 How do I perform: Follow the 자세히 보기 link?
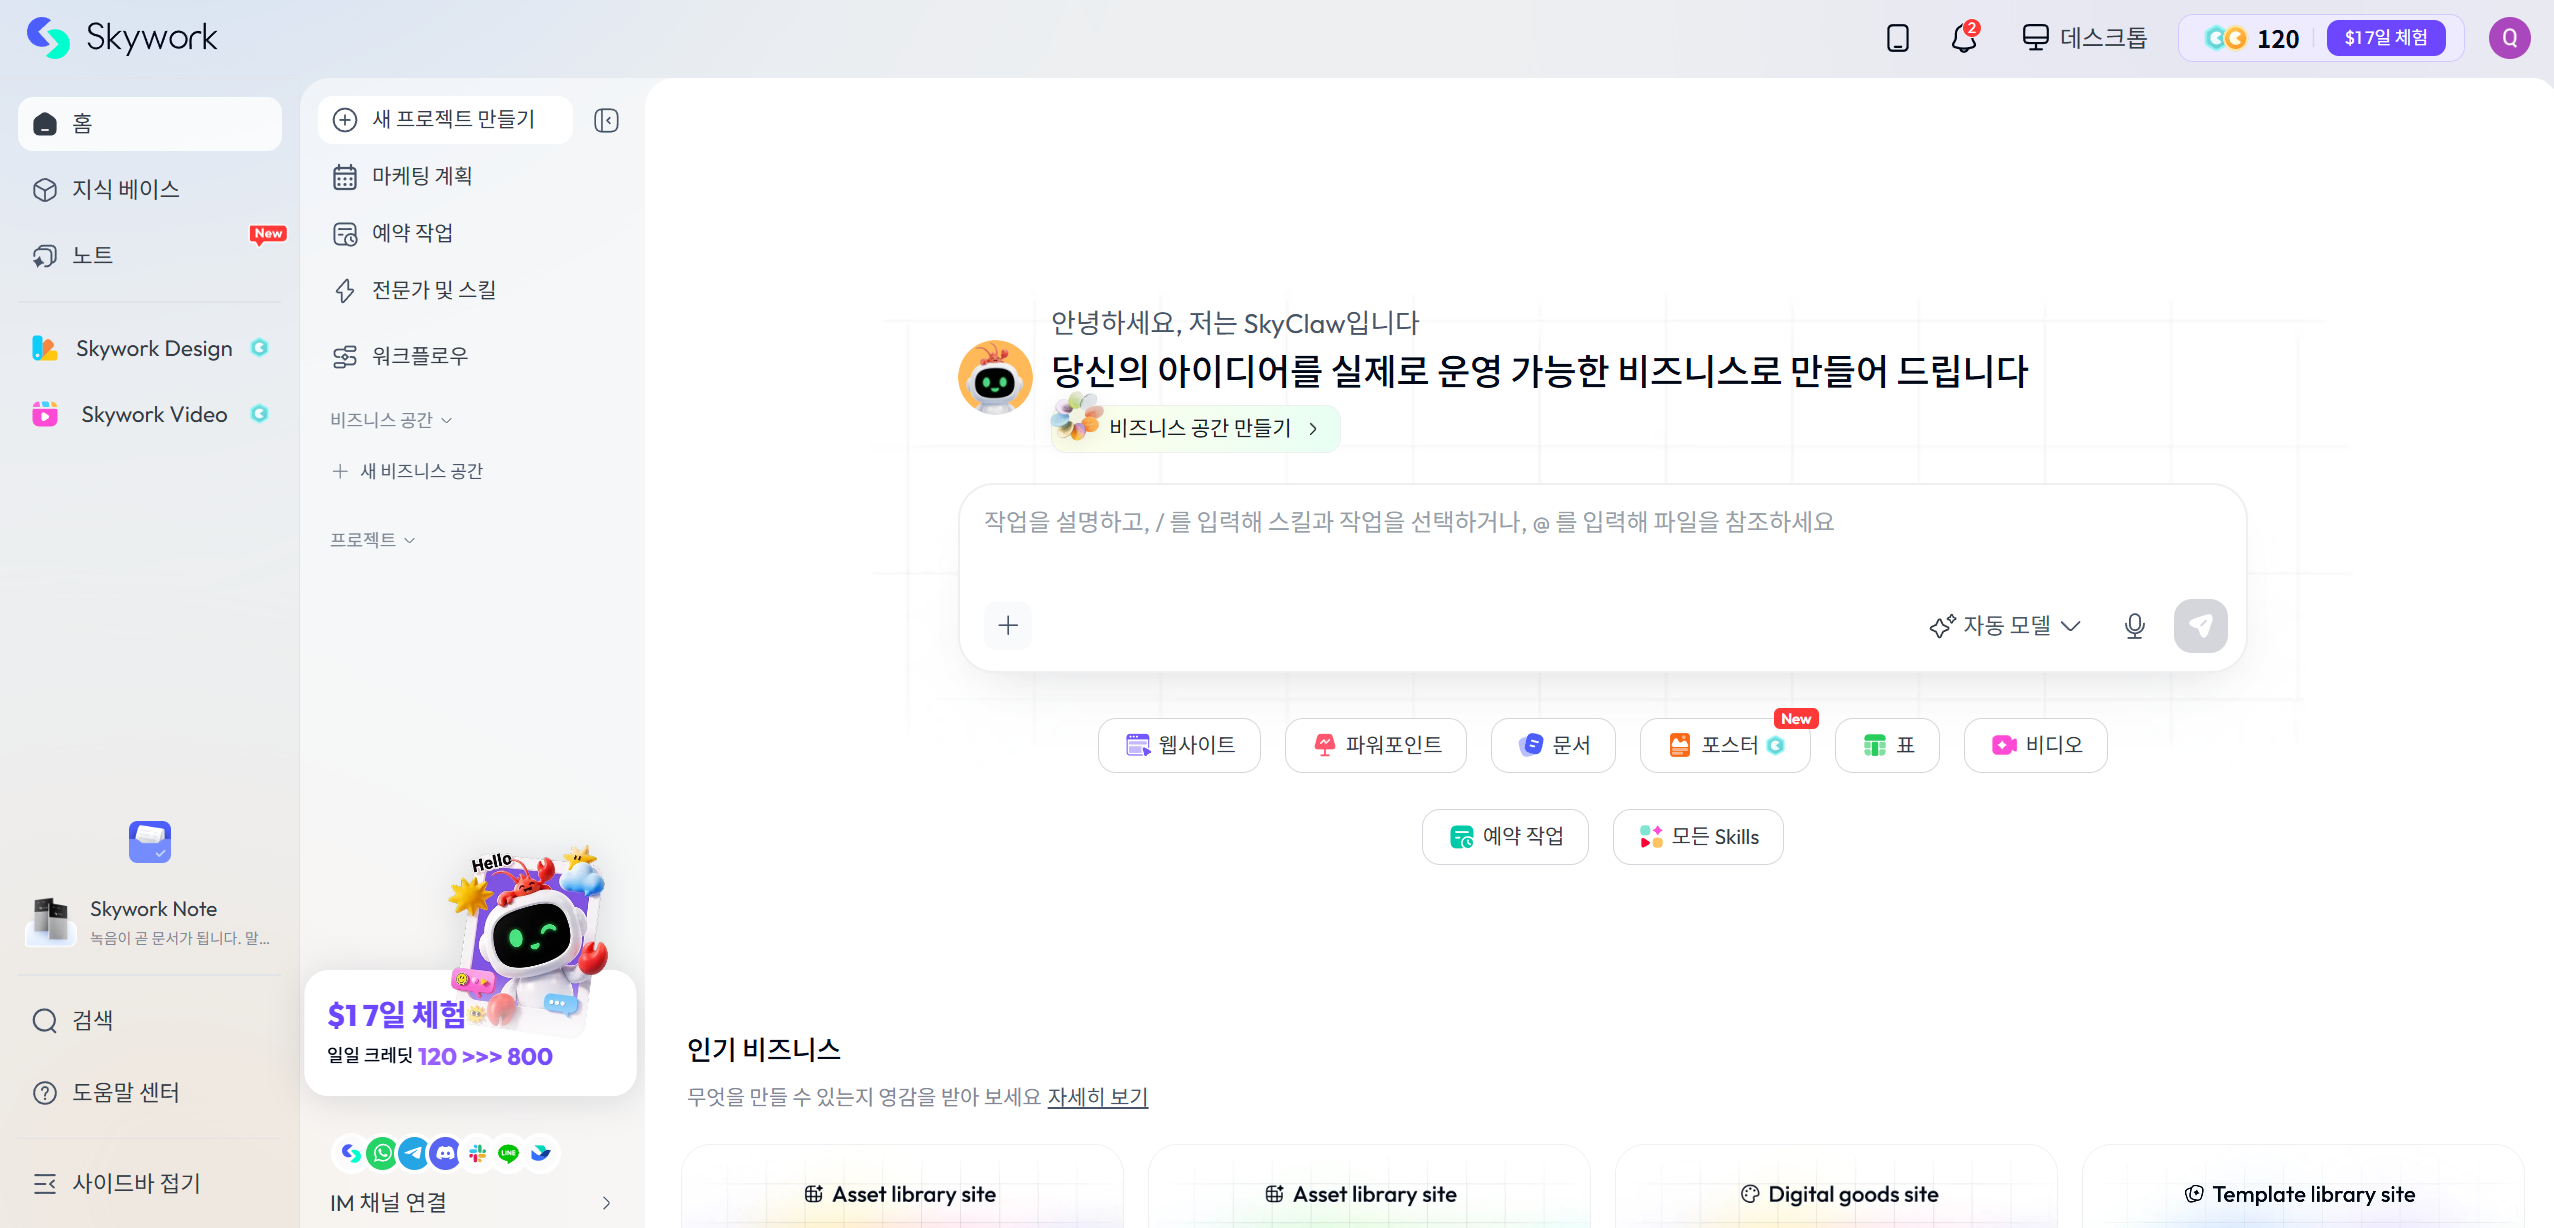1097,1097
